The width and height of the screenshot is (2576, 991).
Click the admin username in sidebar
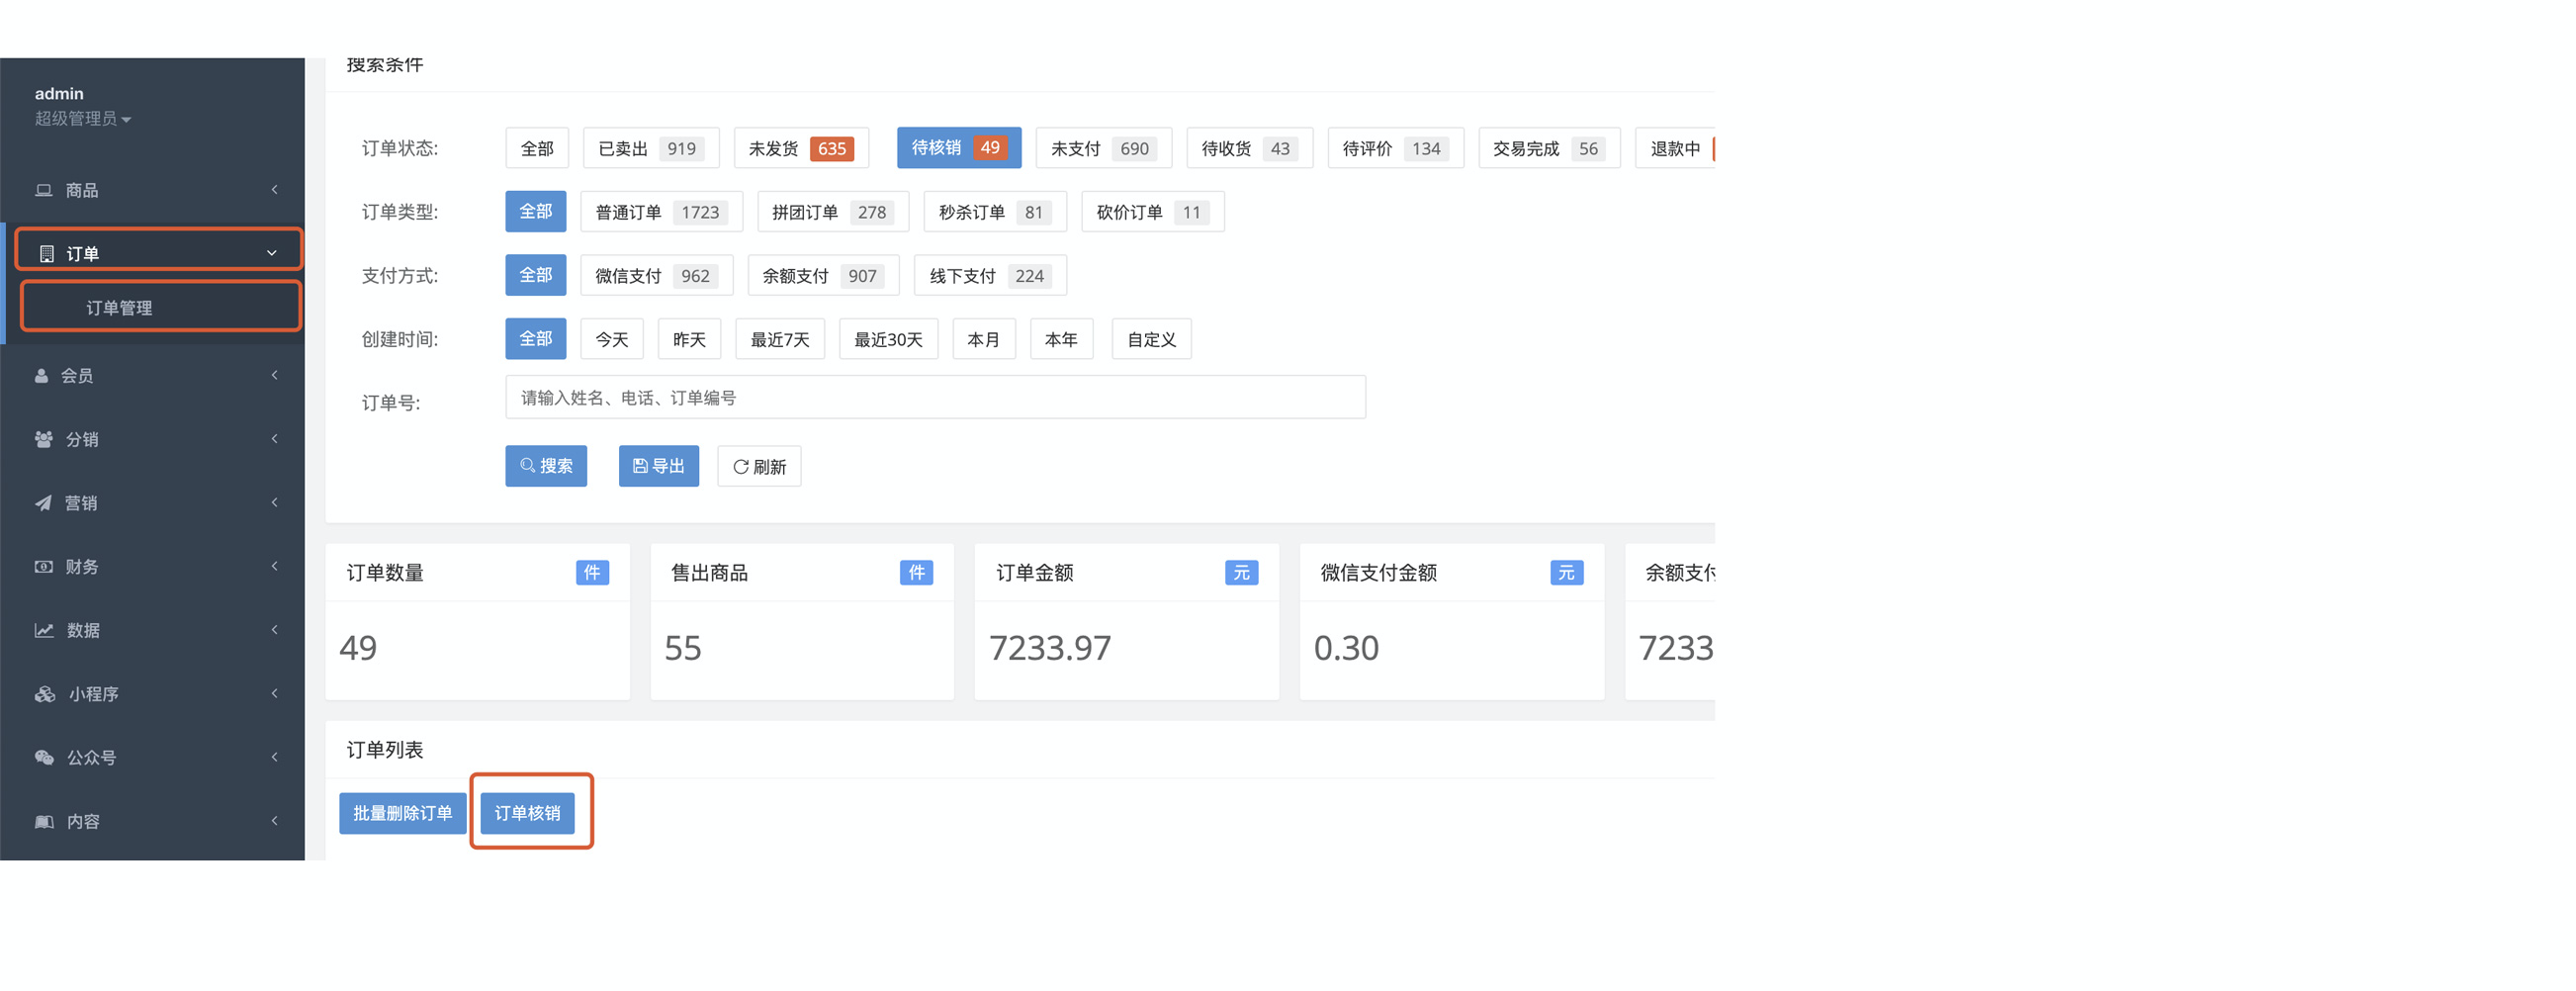[59, 94]
